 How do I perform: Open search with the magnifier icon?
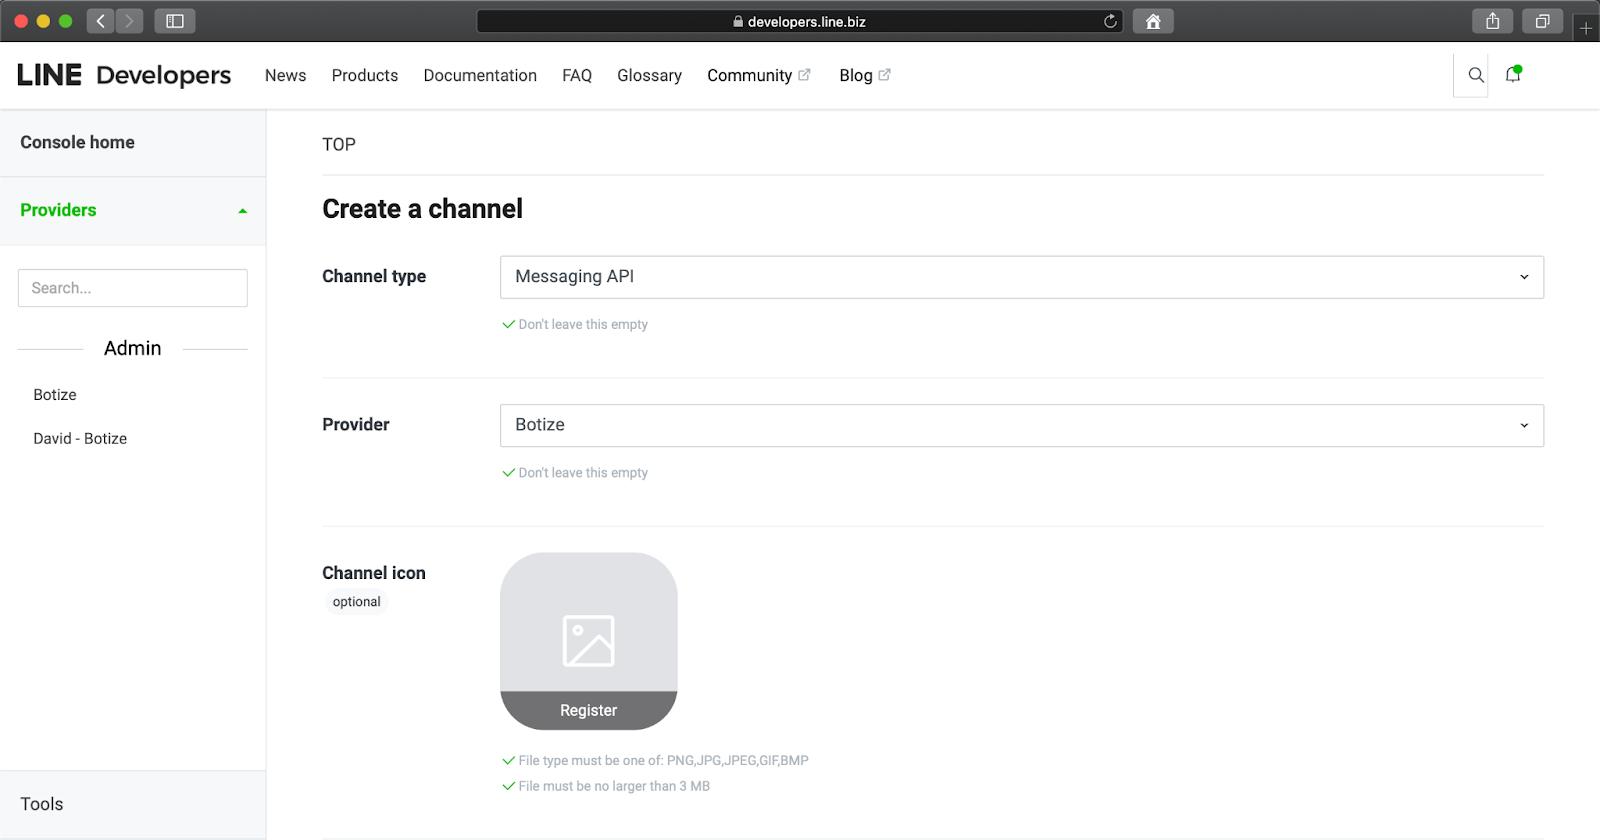coord(1476,75)
